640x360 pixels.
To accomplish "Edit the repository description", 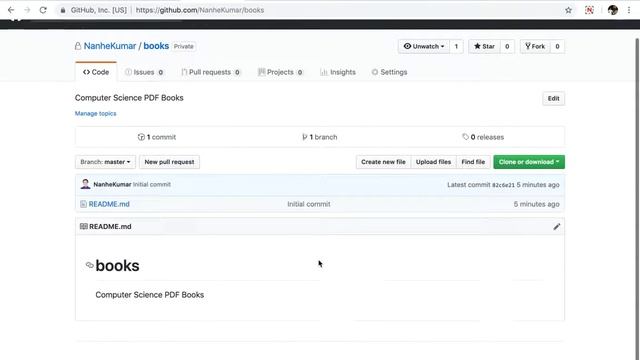I will coord(553,98).
